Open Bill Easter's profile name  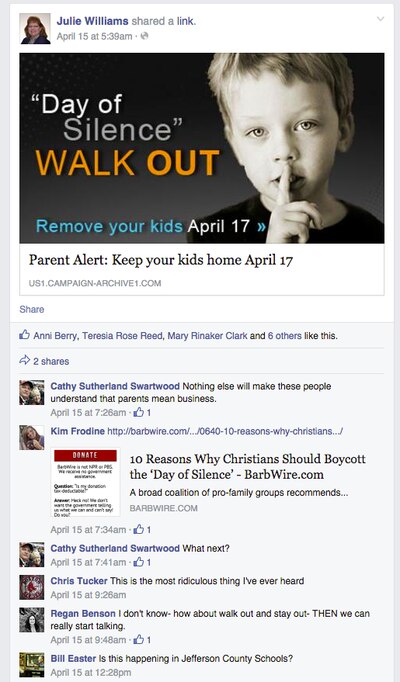click(73, 659)
